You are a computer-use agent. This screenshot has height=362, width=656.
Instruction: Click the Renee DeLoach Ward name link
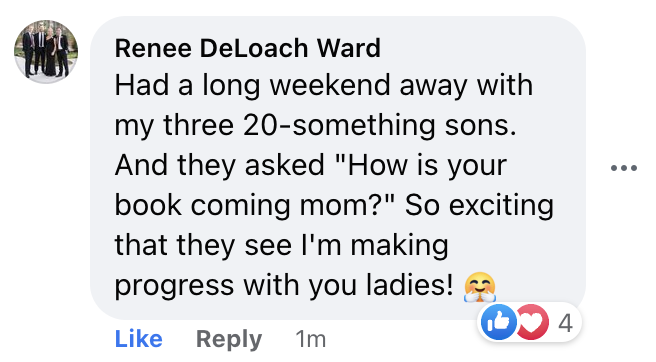tap(248, 48)
